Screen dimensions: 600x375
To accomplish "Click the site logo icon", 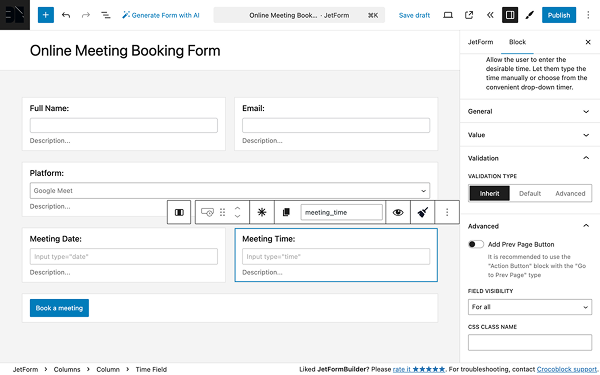I will 15,15.
